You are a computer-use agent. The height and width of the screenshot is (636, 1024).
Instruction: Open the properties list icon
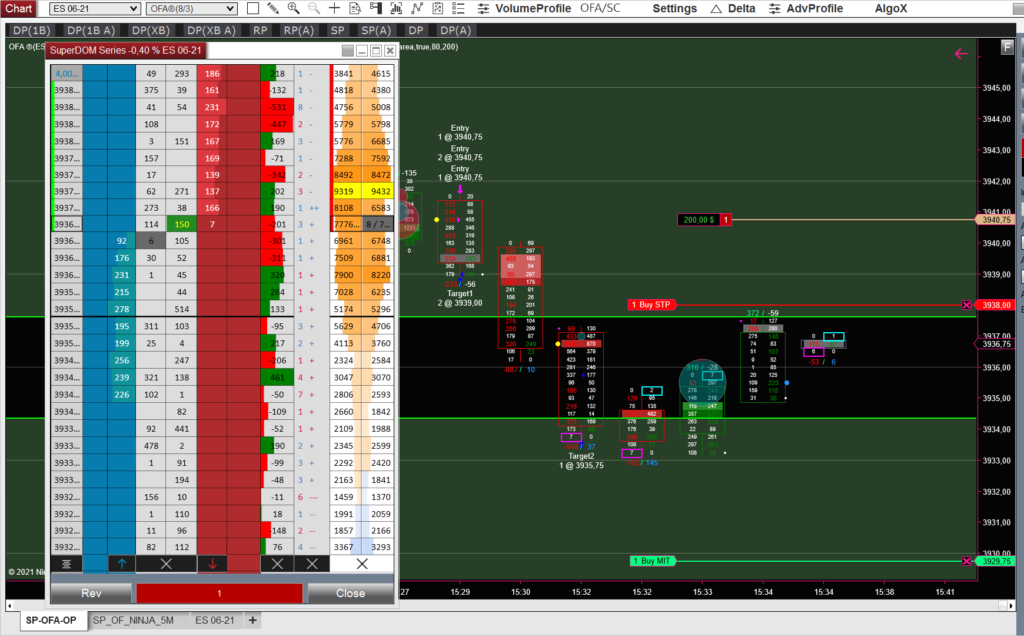click(458, 8)
